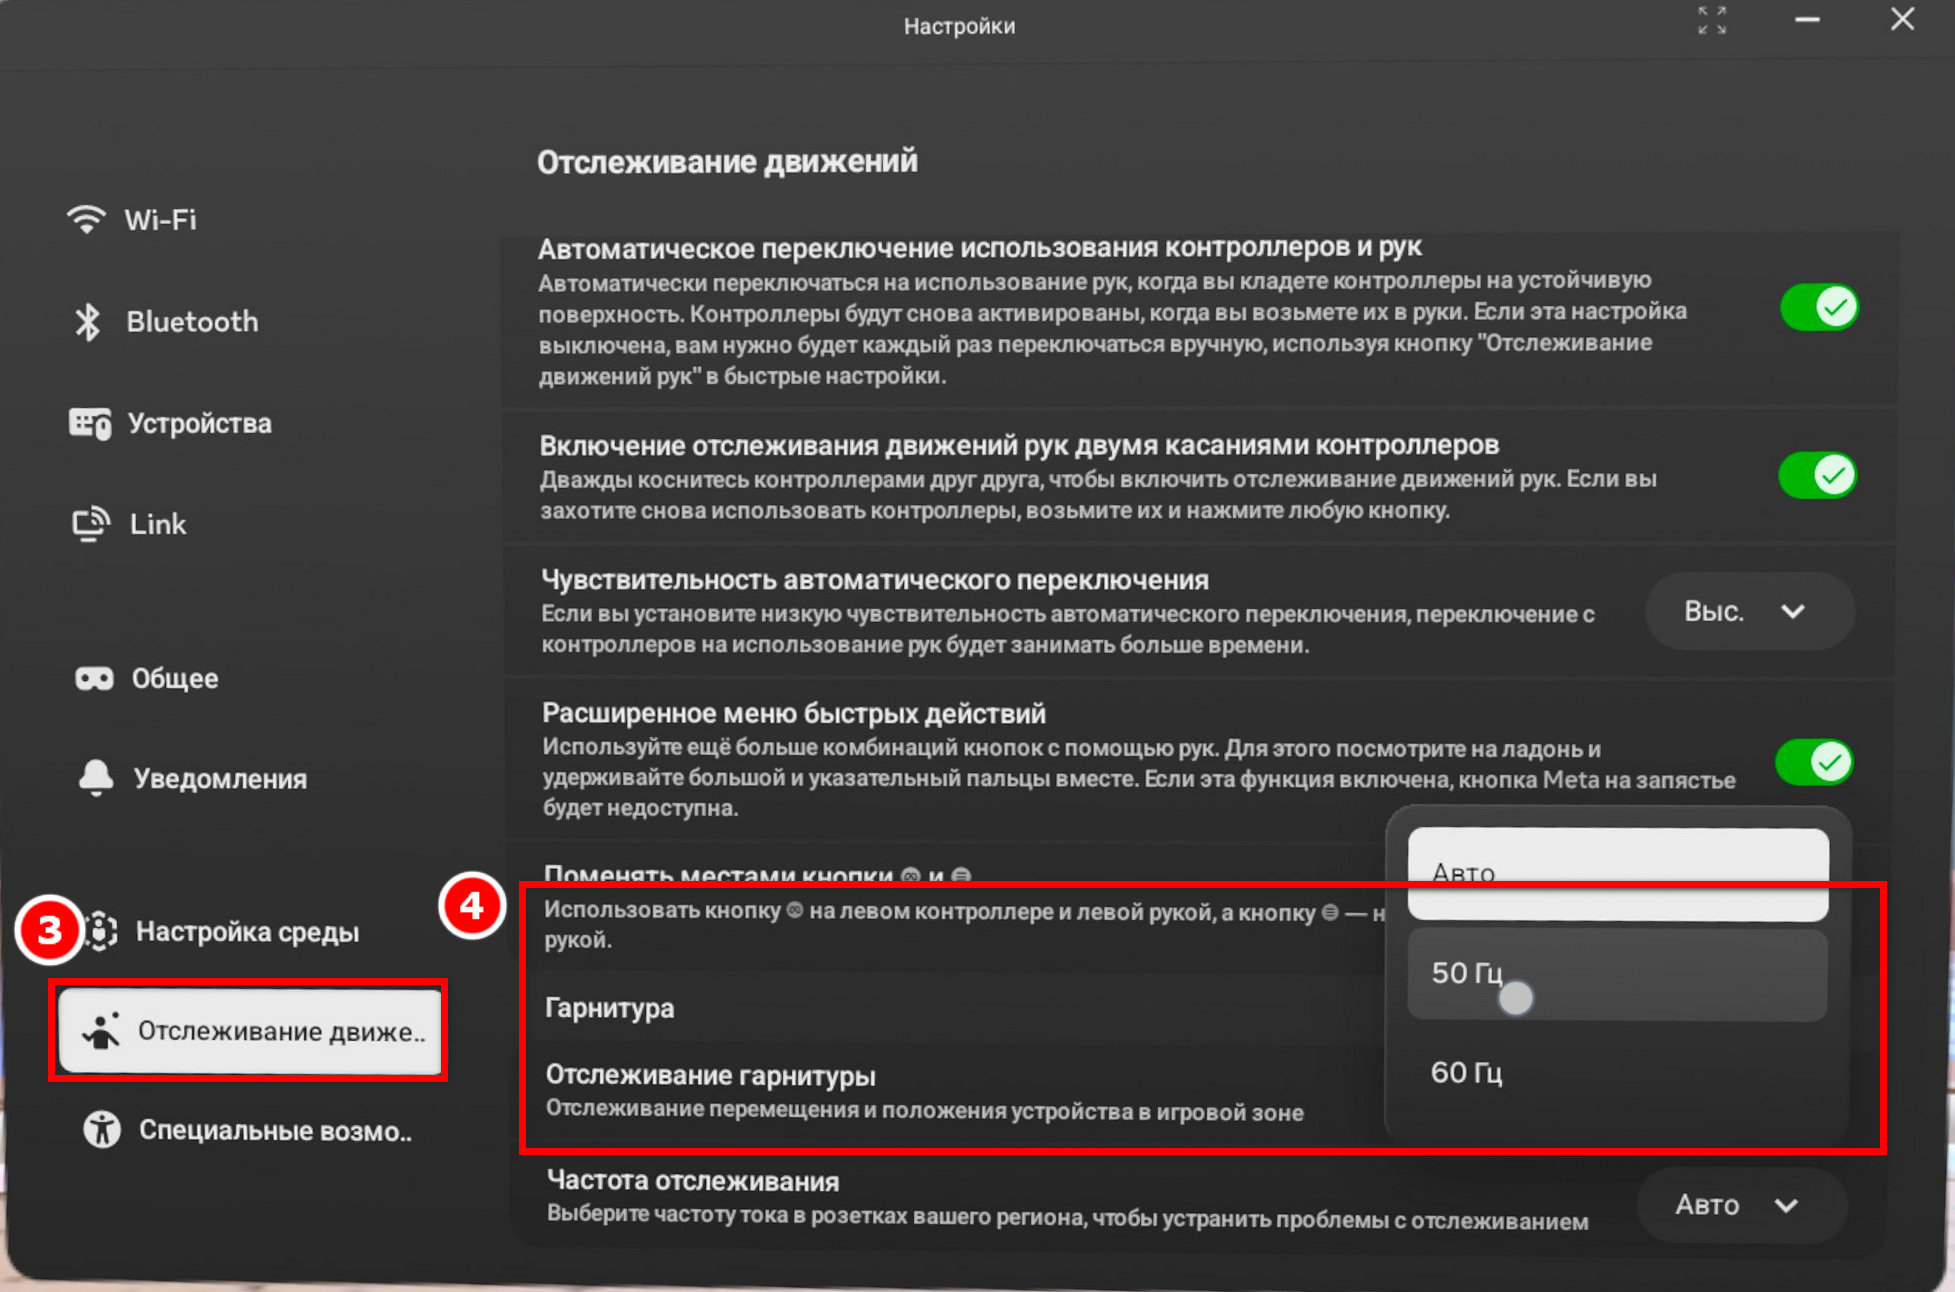Open the Уведомления bell icon
This screenshot has height=1292, width=1955.
(96, 778)
